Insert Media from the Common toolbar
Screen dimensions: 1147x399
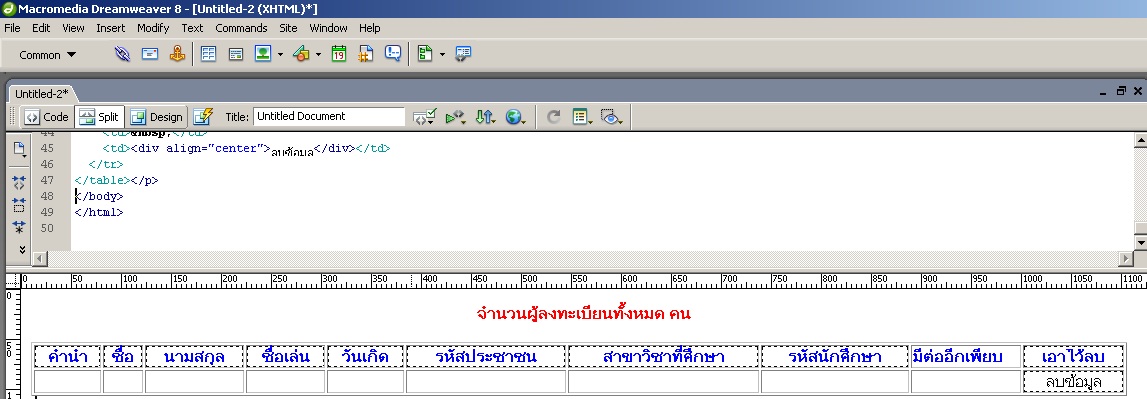pos(301,53)
